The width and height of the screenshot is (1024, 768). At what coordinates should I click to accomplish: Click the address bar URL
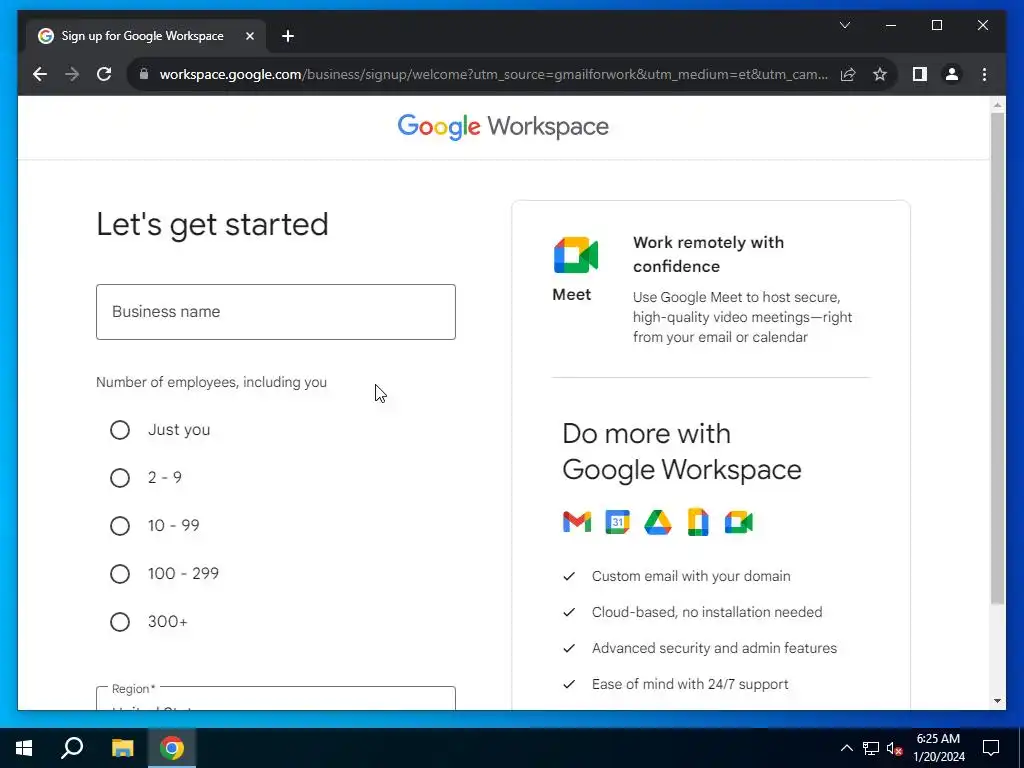click(493, 74)
